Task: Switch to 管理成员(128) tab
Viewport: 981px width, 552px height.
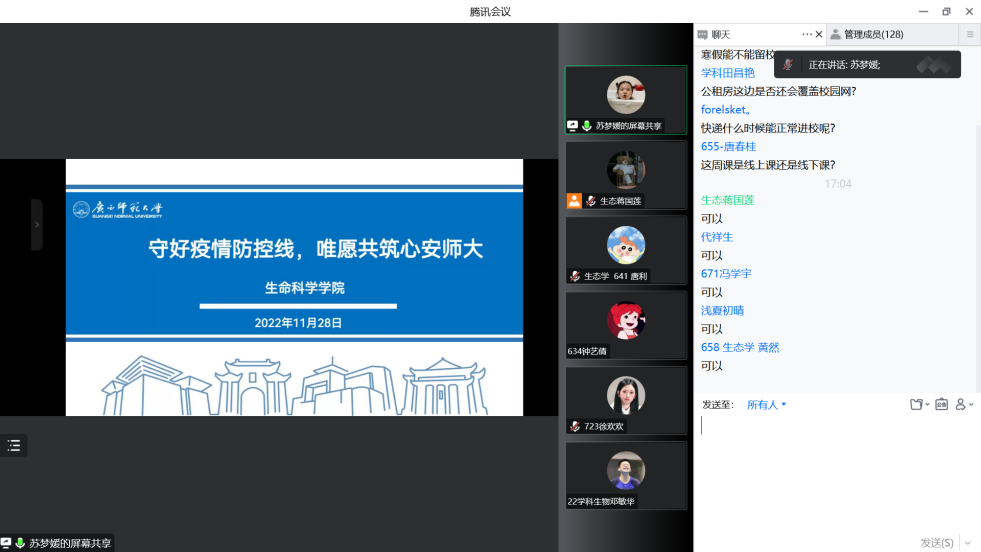Action: [873, 34]
